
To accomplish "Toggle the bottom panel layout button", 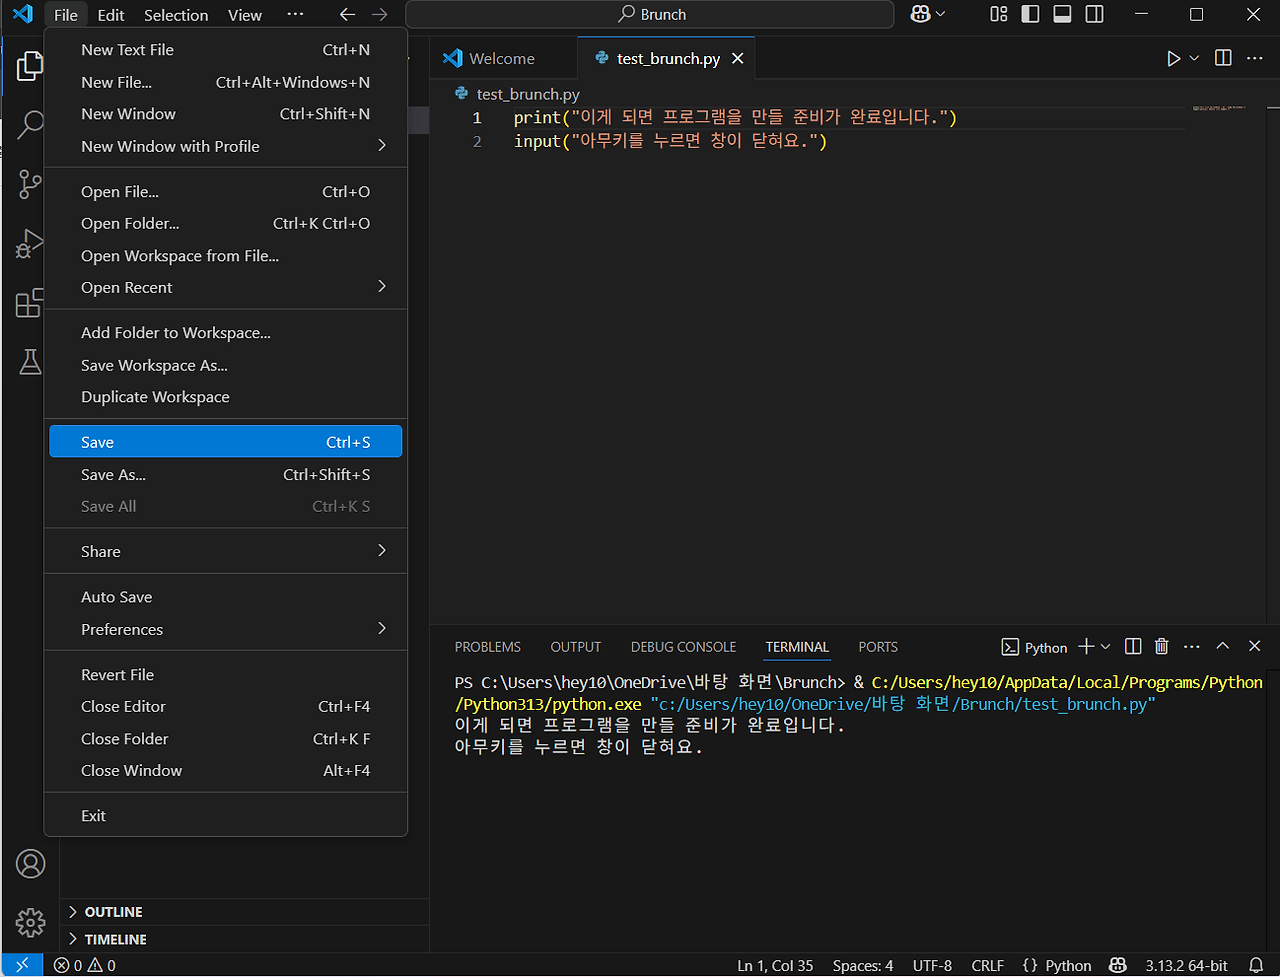I will [1063, 15].
